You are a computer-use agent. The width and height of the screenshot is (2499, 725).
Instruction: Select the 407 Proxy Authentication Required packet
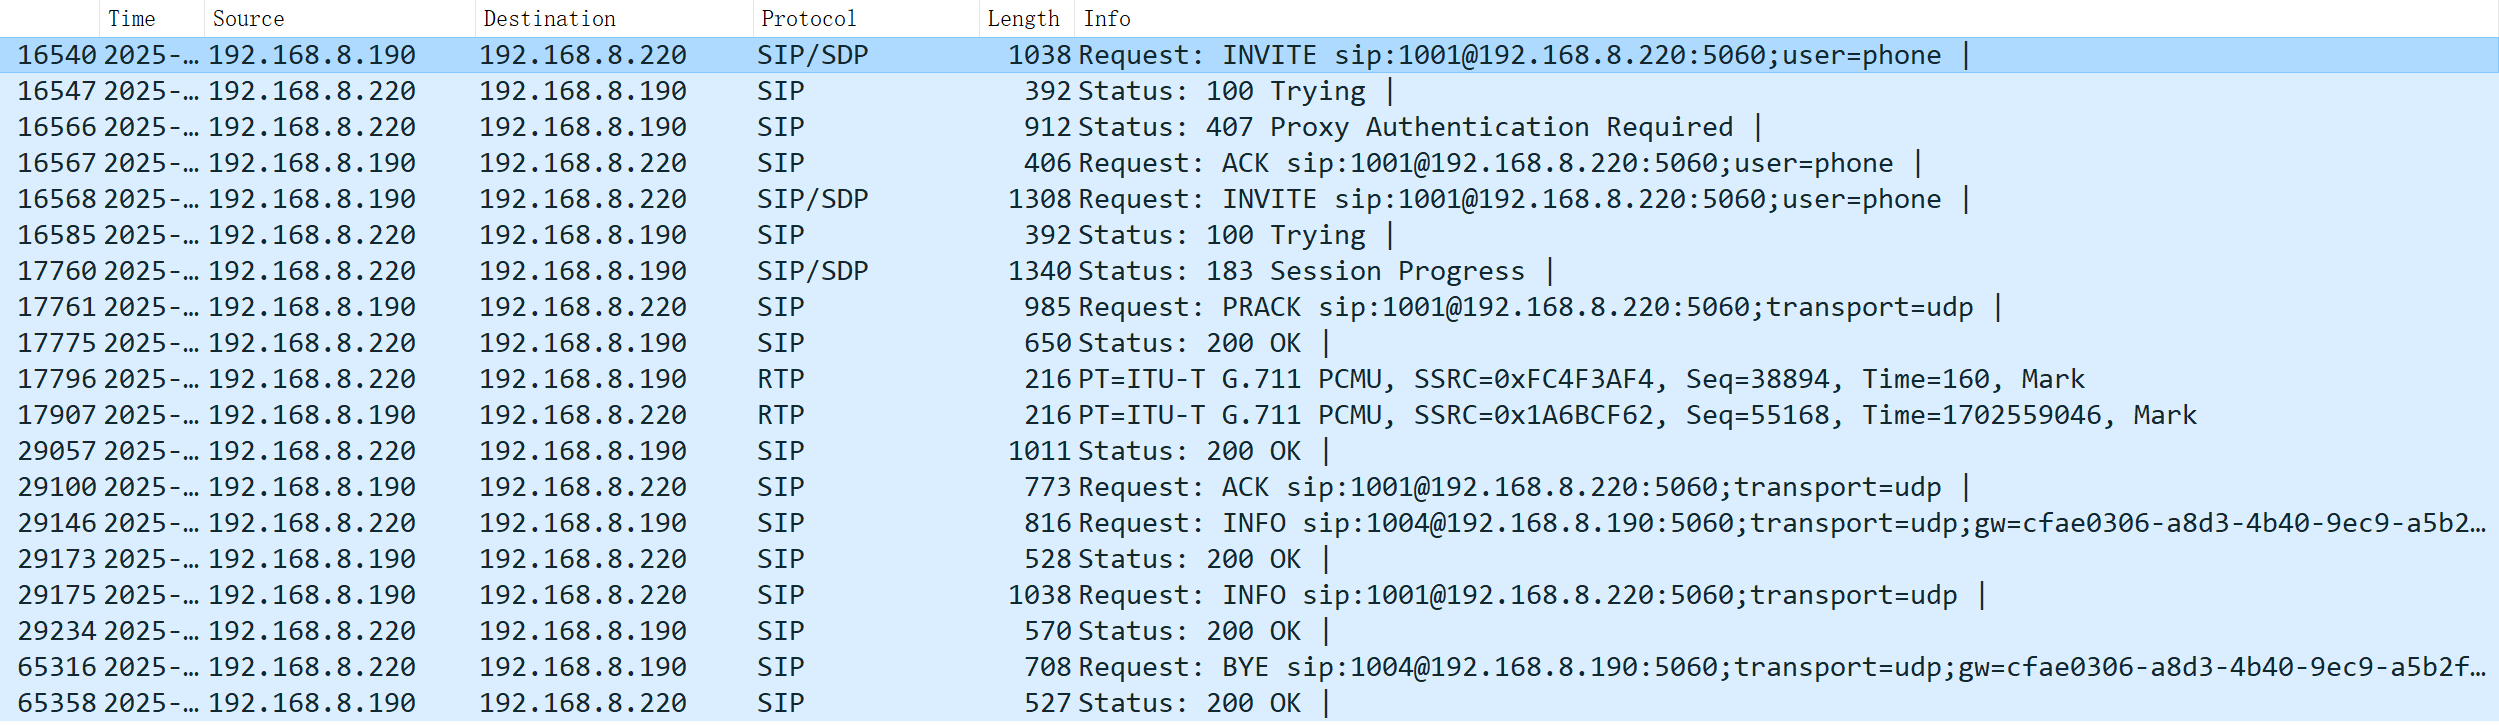600,127
